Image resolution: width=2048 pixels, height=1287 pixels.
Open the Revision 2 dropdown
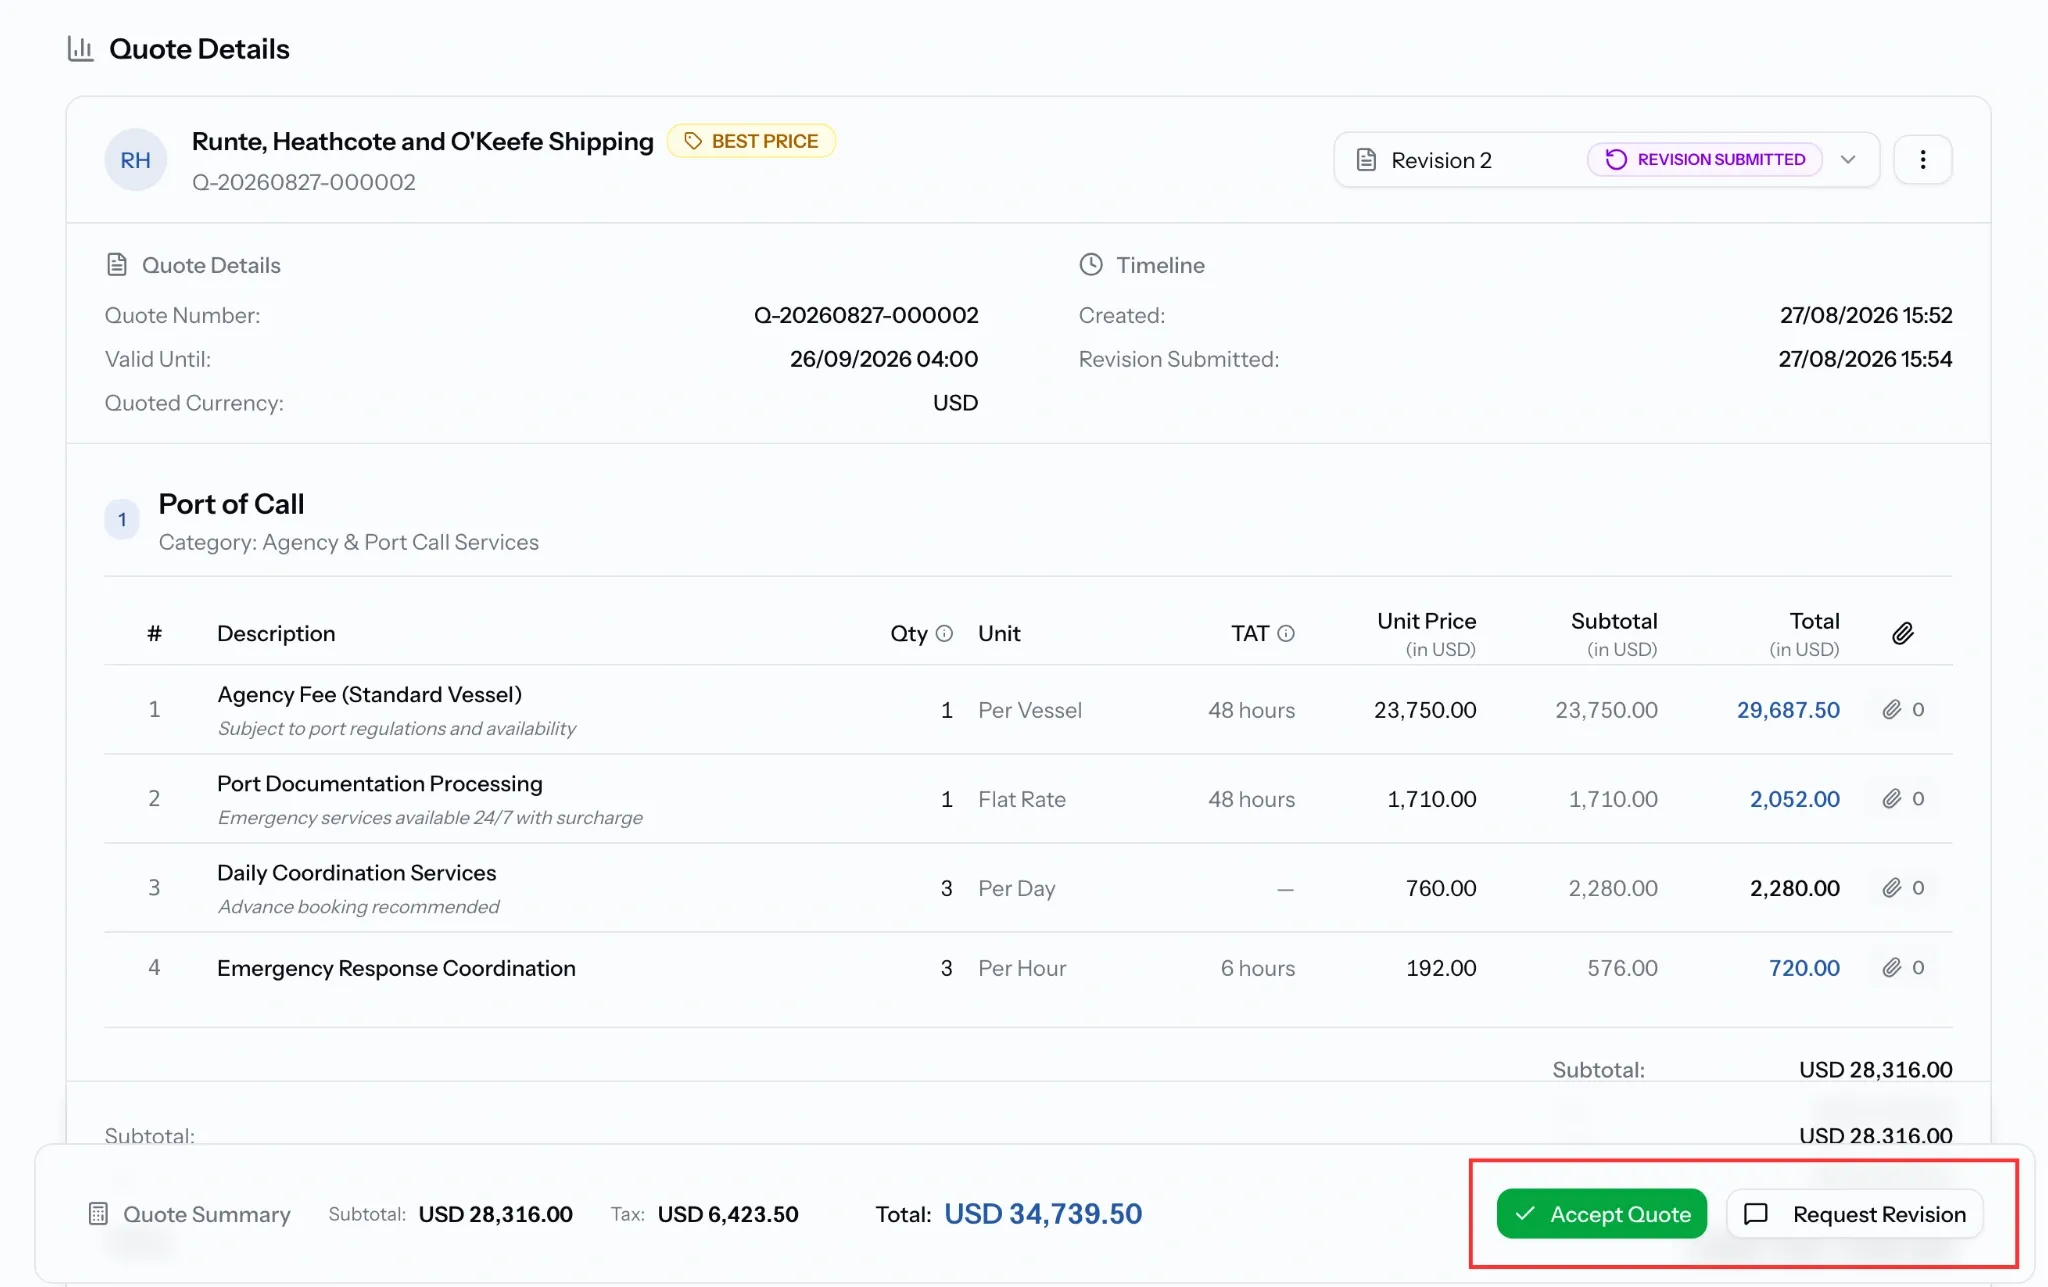[x=1606, y=160]
